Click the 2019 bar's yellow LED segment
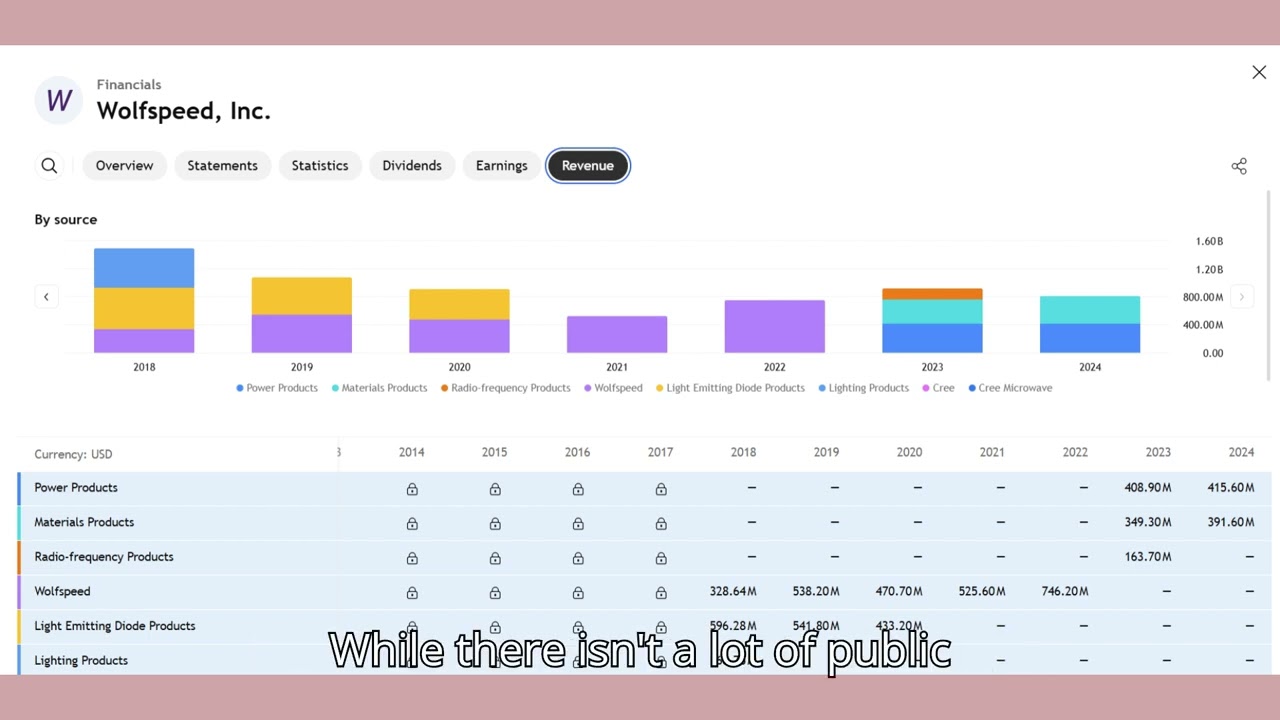This screenshot has height=720, width=1280. (302, 296)
